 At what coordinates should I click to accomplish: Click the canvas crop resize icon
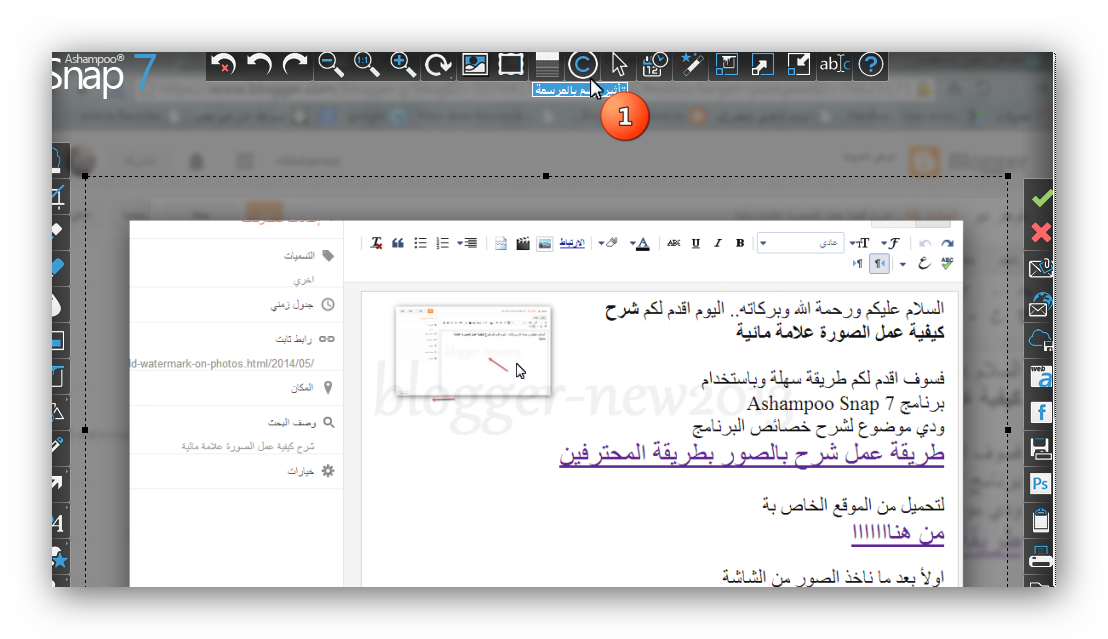(x=726, y=65)
